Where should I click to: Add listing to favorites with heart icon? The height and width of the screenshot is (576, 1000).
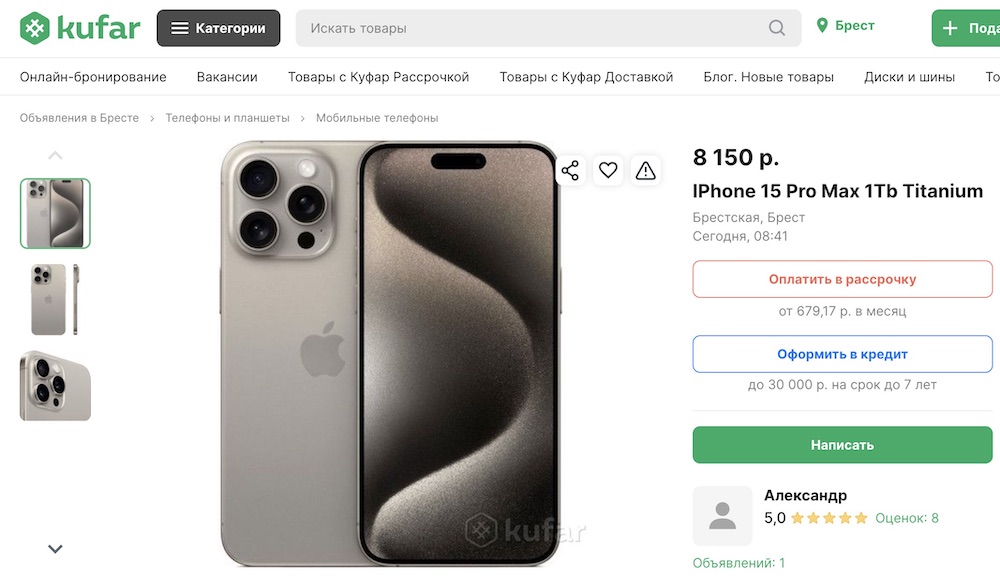point(608,171)
